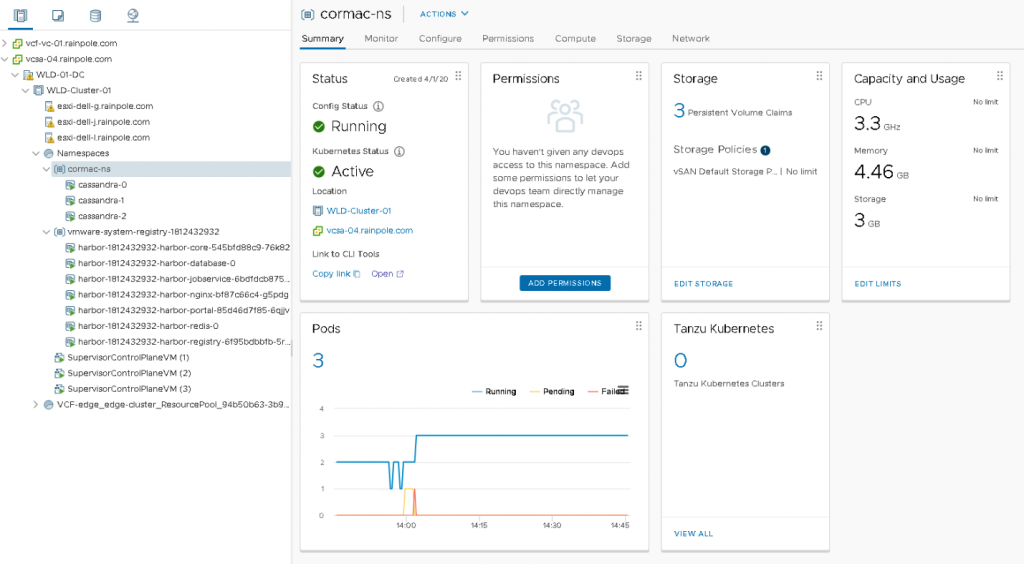Expand the VCF-edge cluster ResourcePool node
The height and width of the screenshot is (564, 1024).
coord(36,405)
